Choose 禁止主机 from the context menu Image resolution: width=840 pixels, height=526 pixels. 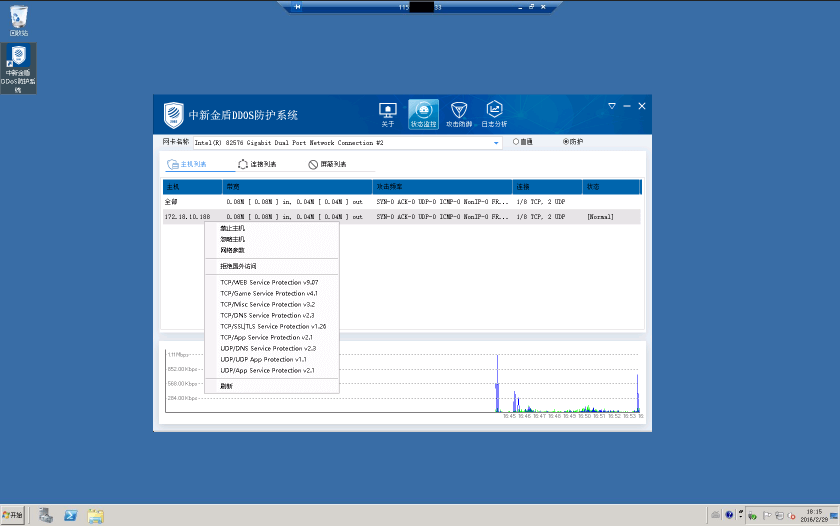(272, 228)
